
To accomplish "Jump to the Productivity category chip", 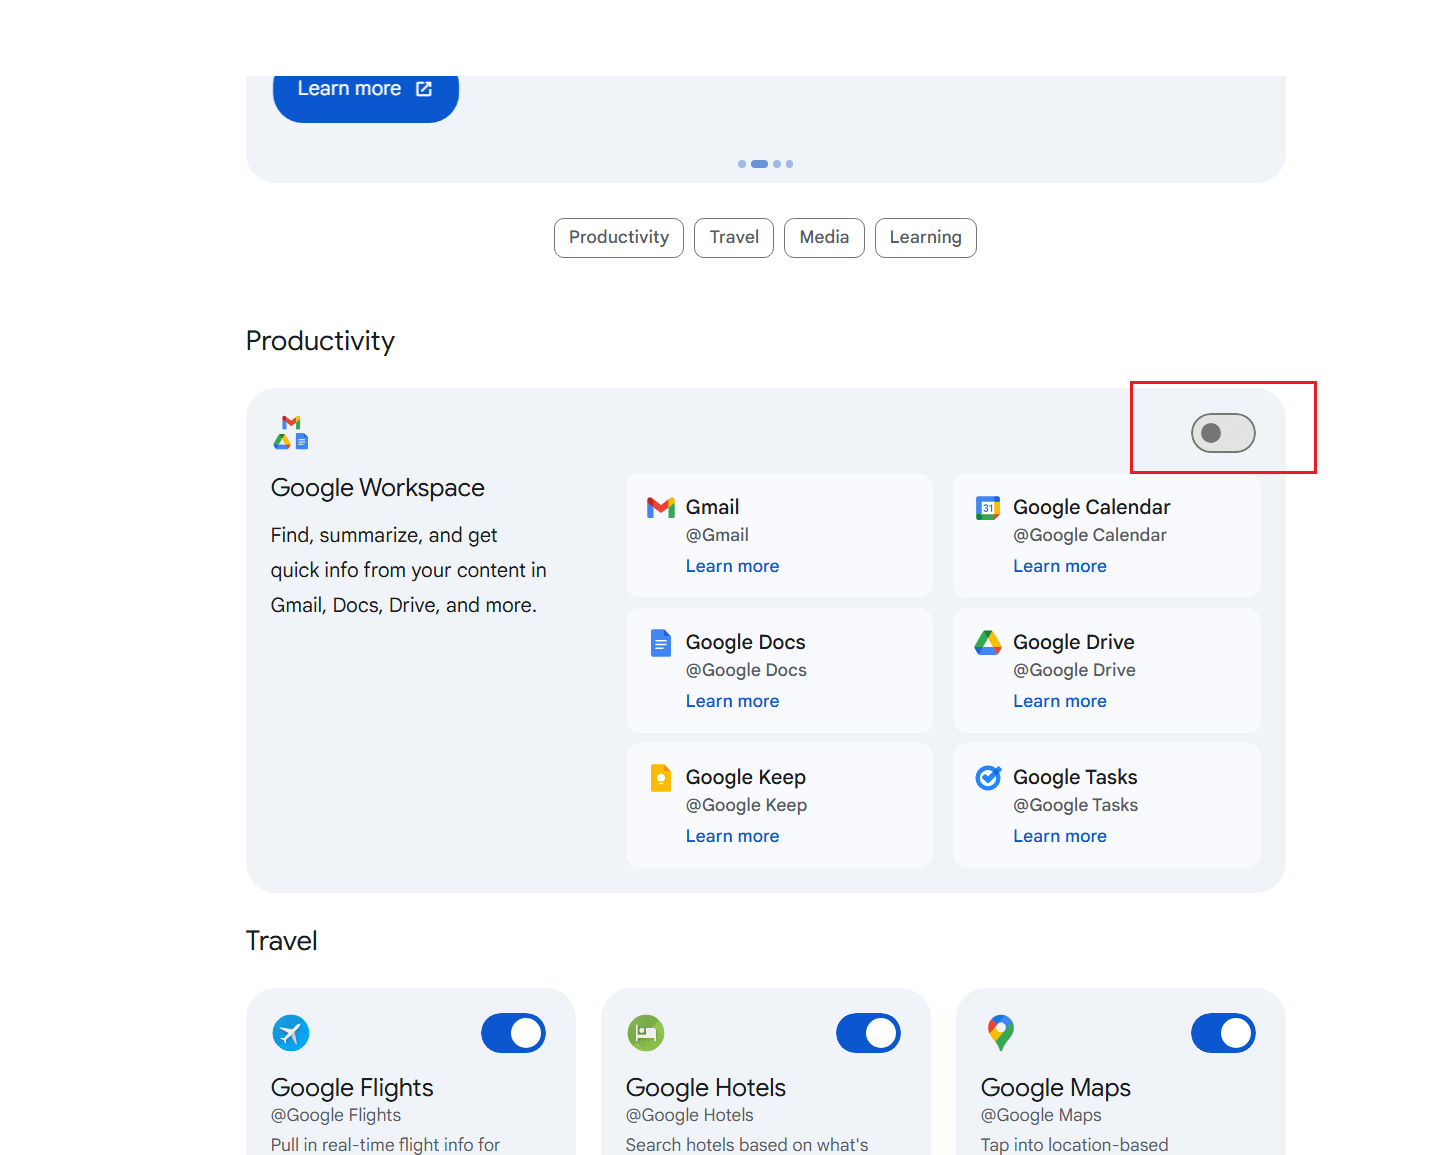I will tap(618, 238).
